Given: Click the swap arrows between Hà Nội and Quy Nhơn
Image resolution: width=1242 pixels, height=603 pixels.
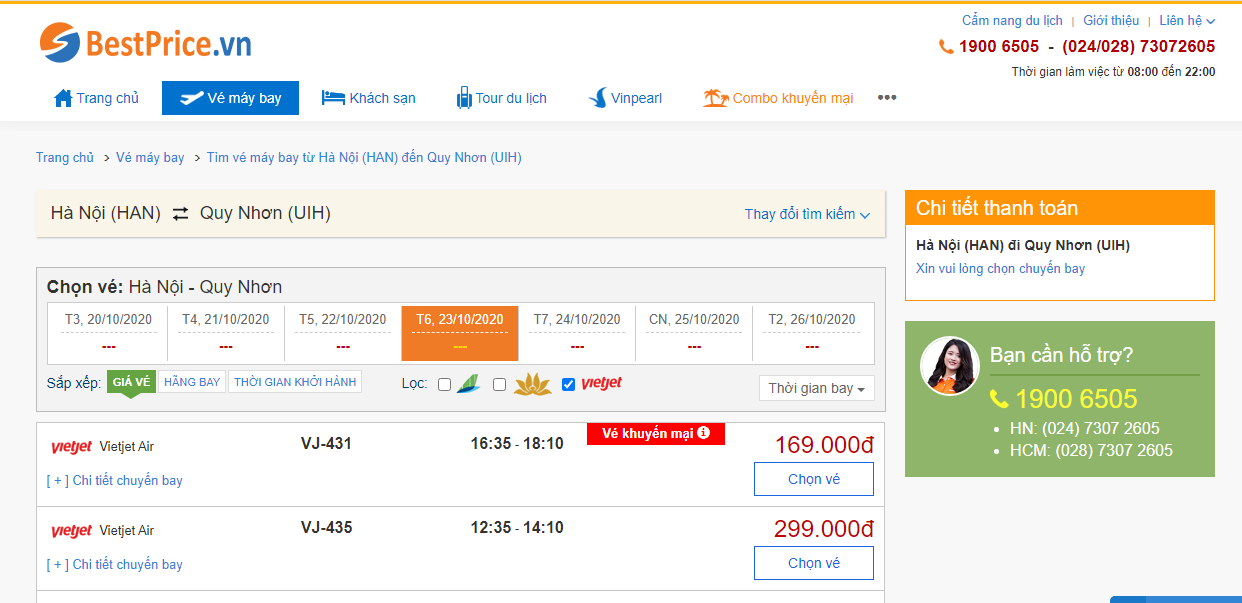Looking at the screenshot, I should [x=180, y=213].
